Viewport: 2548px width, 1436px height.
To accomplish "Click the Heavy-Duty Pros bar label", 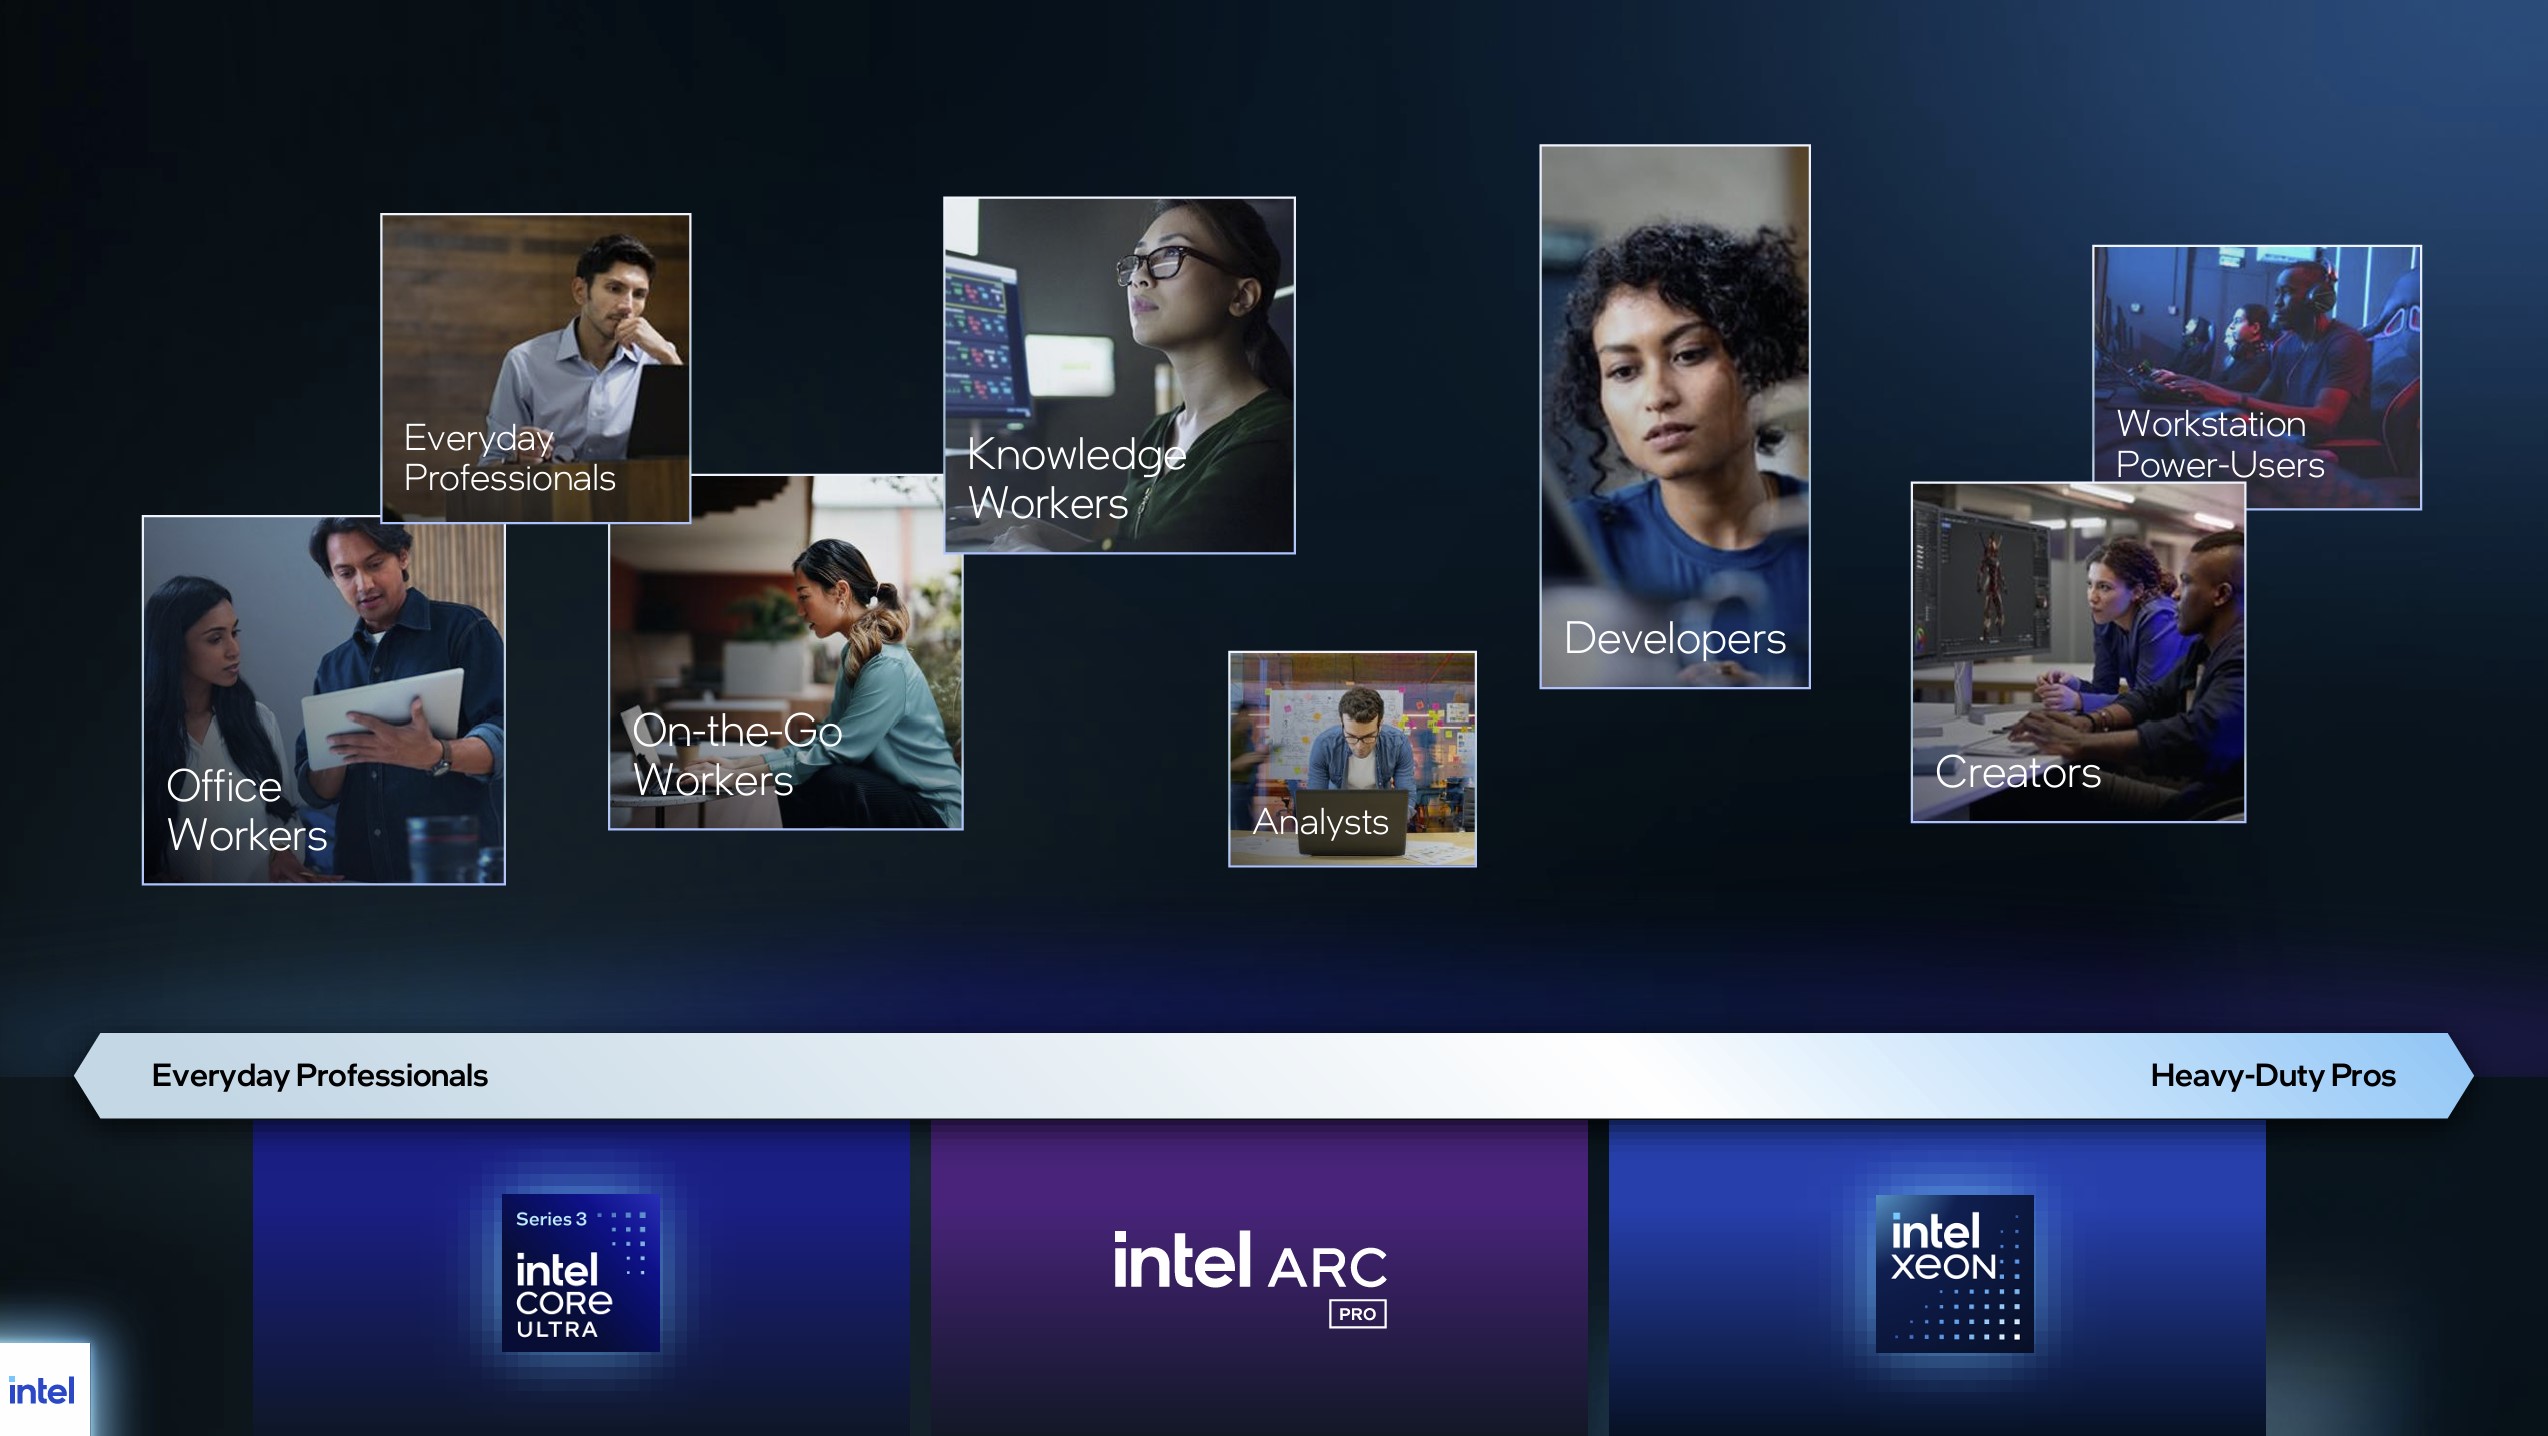I will tap(2272, 1075).
